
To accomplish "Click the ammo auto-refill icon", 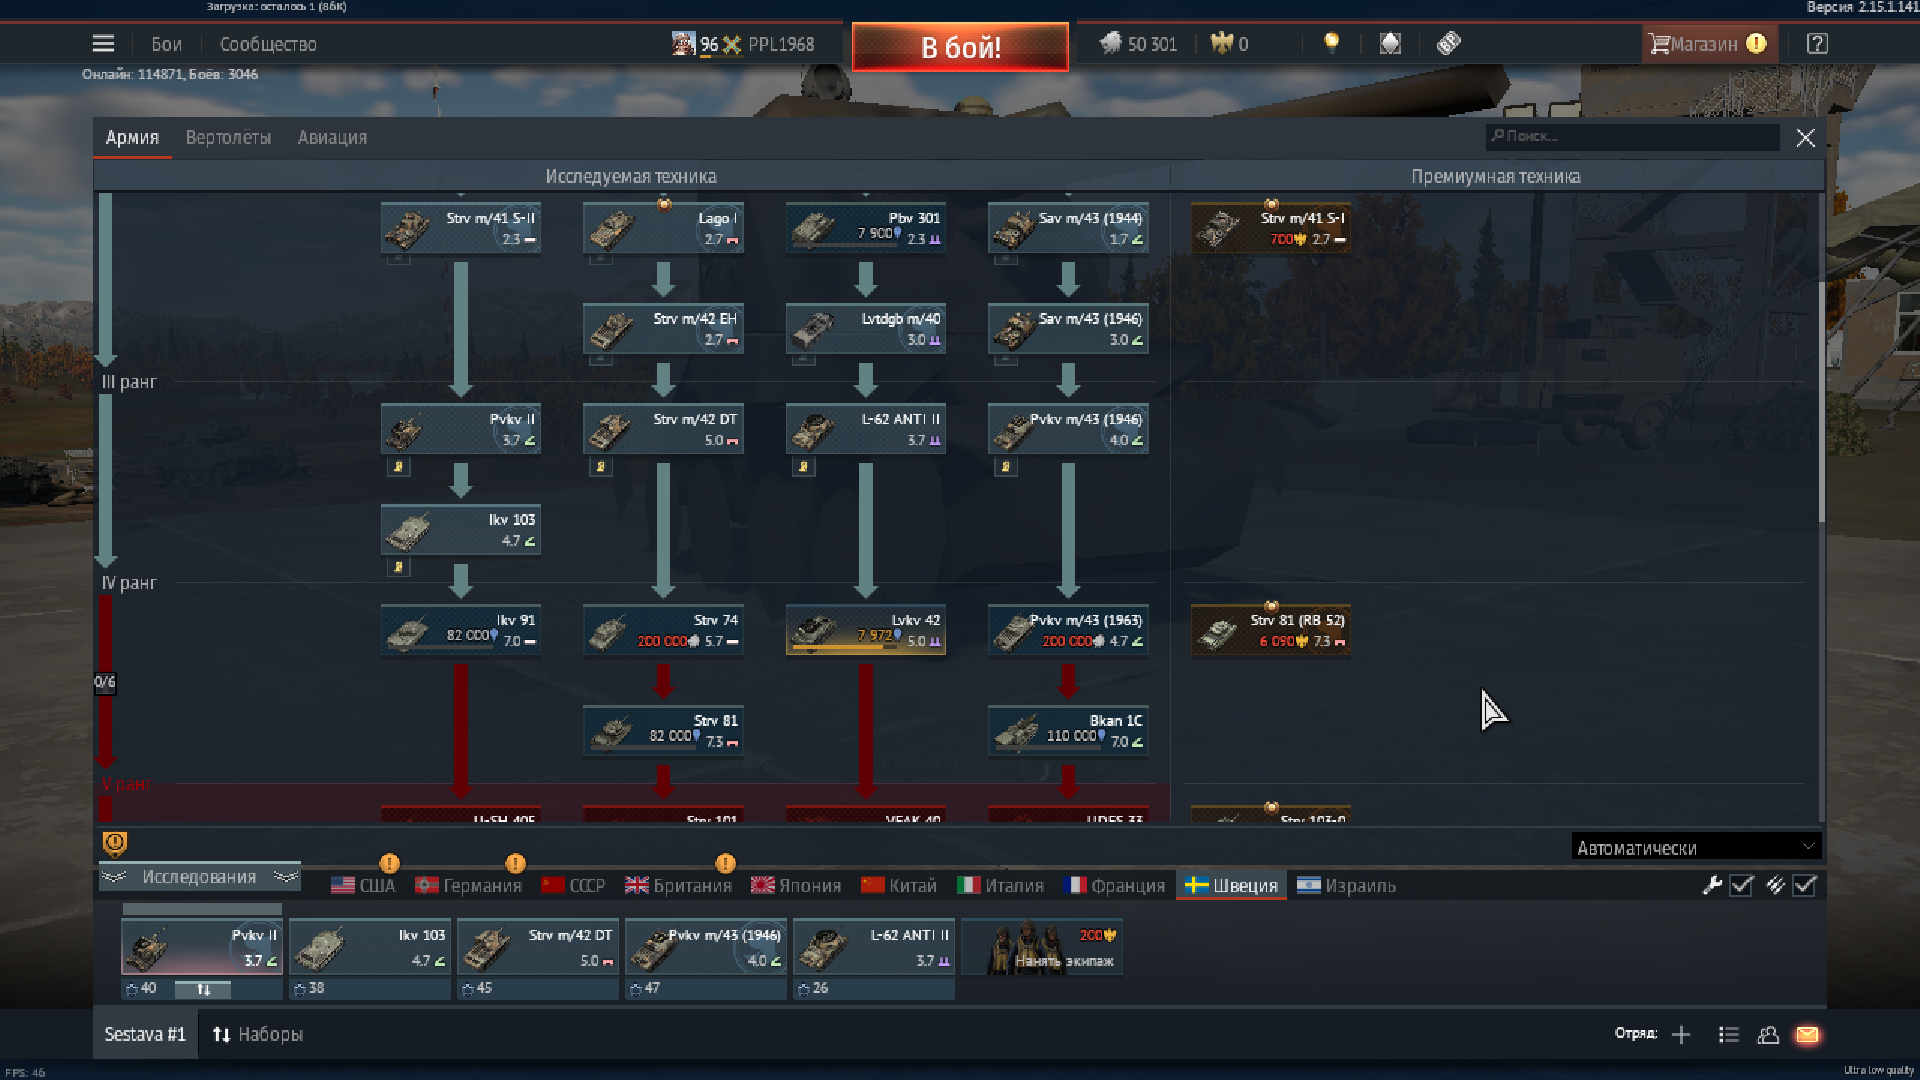I will click(1775, 885).
